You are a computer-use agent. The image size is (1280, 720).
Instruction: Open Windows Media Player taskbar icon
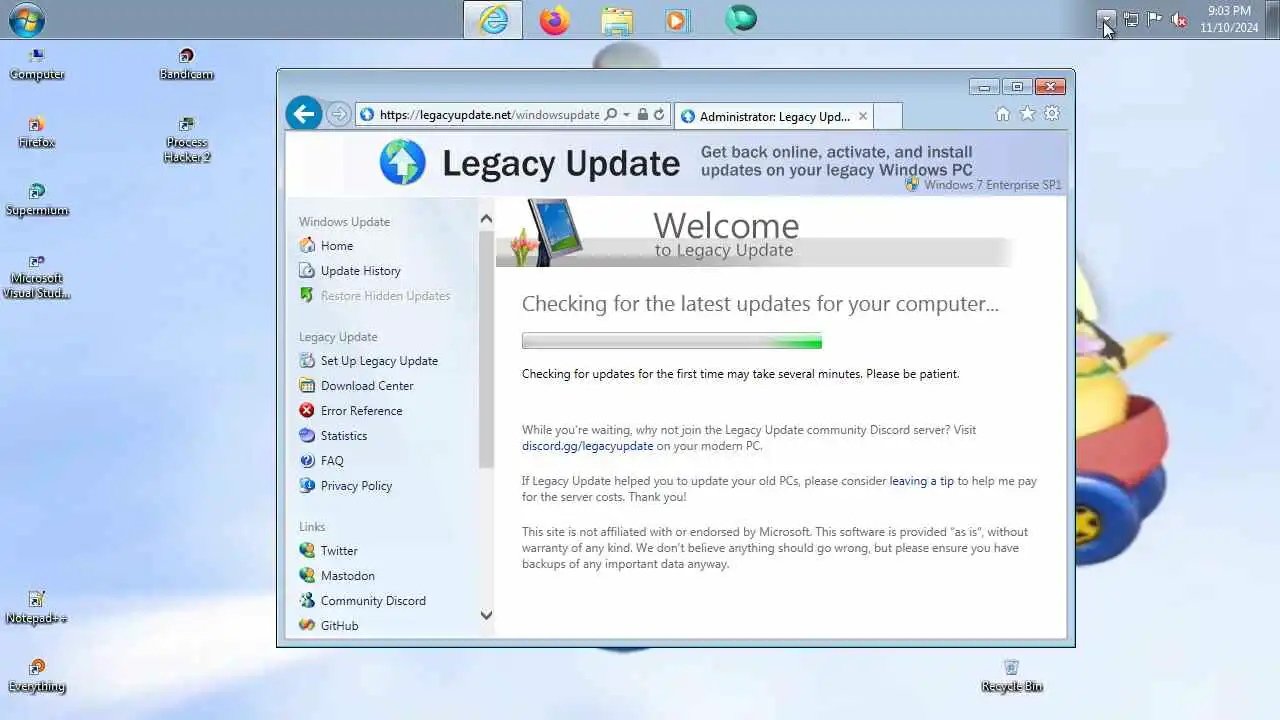pos(678,20)
